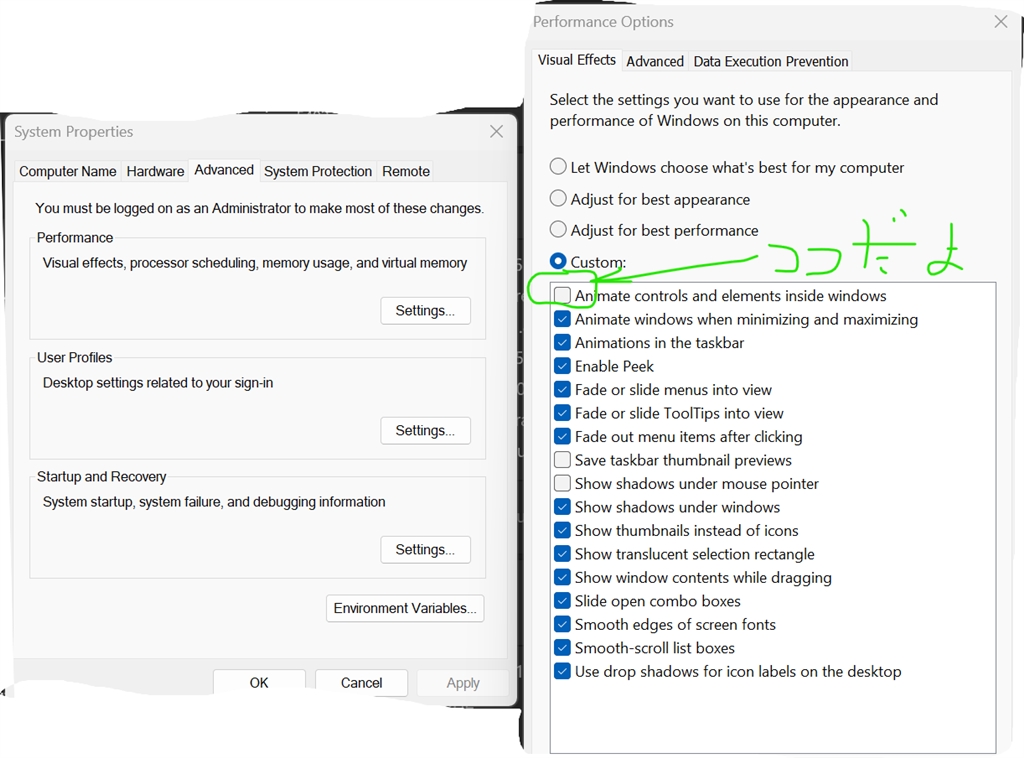Switch to the Computer Name tab
The width and height of the screenshot is (1024, 758).
[67, 171]
